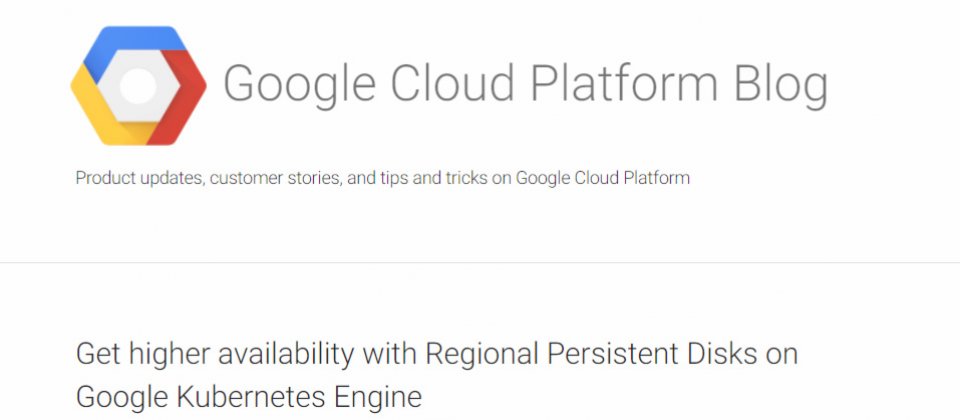Click the horizontal divider line below the header

(x=480, y=263)
